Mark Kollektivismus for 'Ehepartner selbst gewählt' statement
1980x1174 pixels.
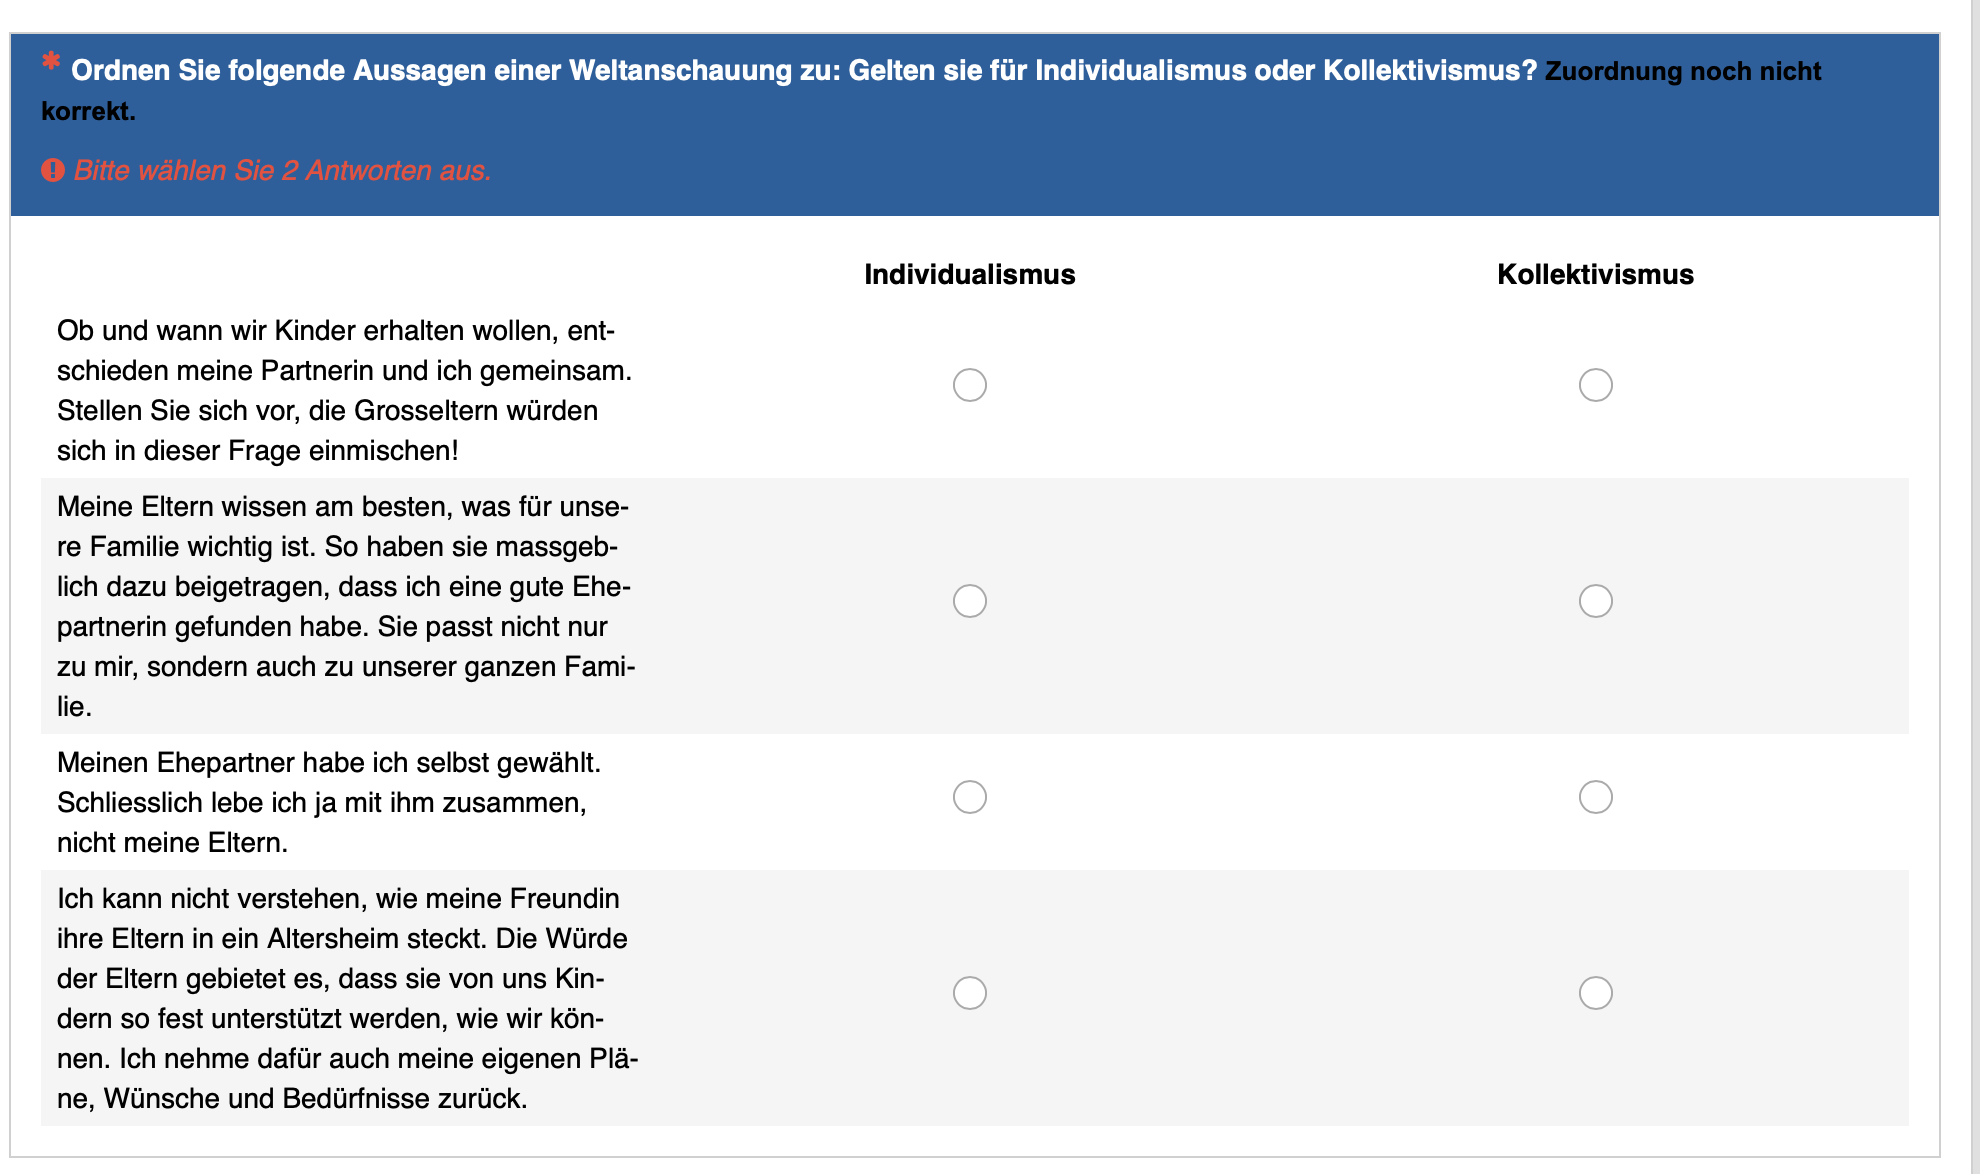[x=1595, y=797]
